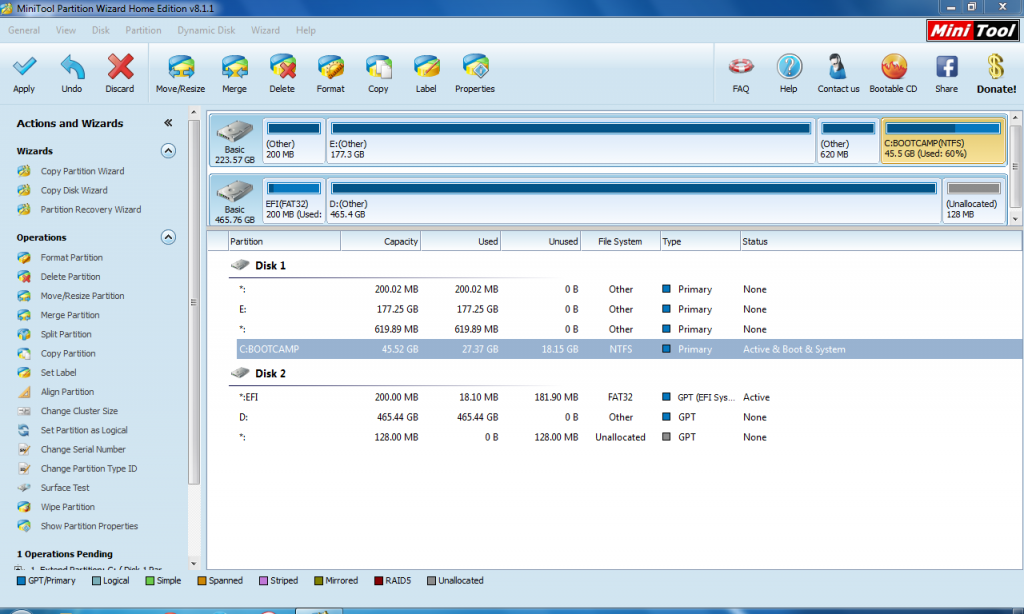The width and height of the screenshot is (1024, 614).
Task: Select D:(Other) 465.4 GB block in disk map
Action: (x=633, y=200)
